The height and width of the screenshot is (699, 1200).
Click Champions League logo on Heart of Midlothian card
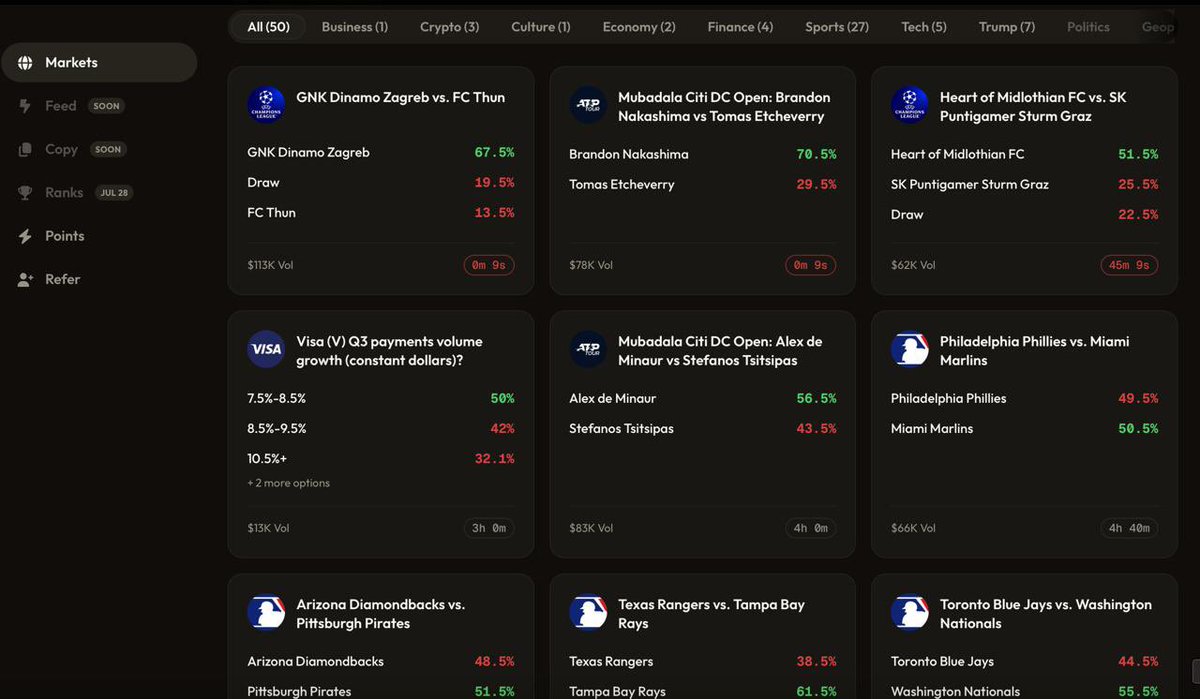click(x=910, y=105)
